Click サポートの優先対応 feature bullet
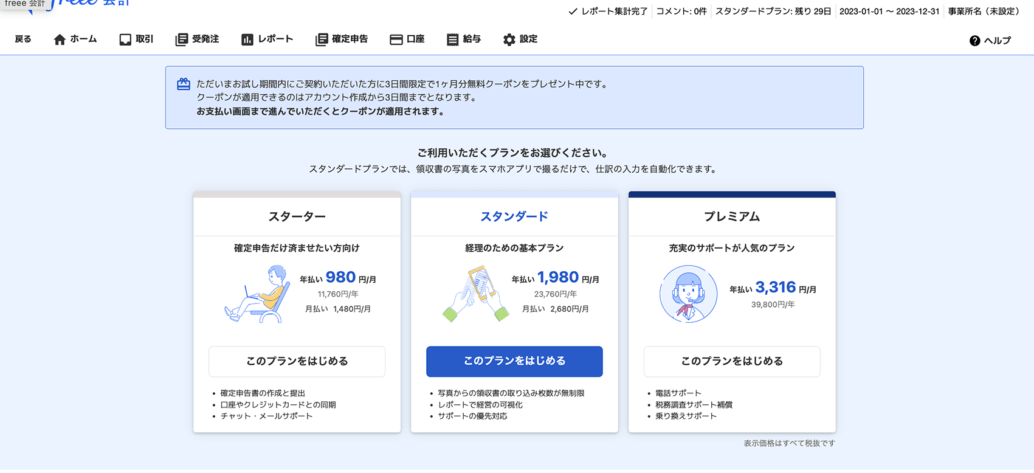The height and width of the screenshot is (473, 1034). pos(473,416)
